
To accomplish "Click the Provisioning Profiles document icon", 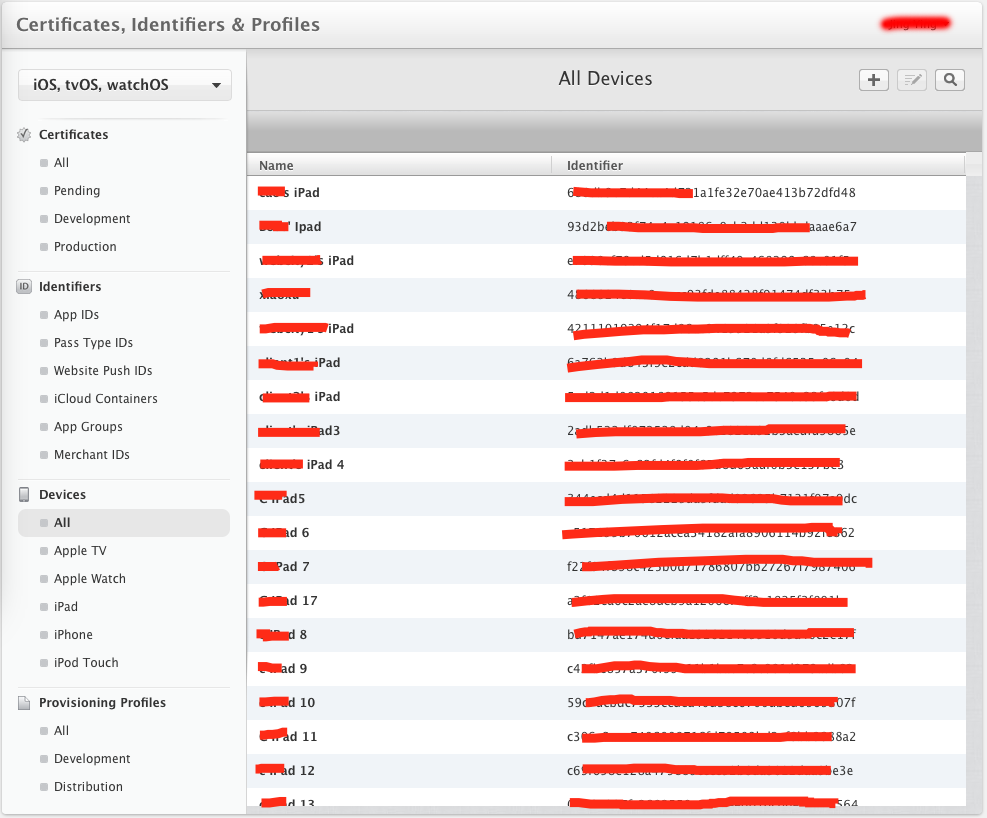I will click(25, 703).
